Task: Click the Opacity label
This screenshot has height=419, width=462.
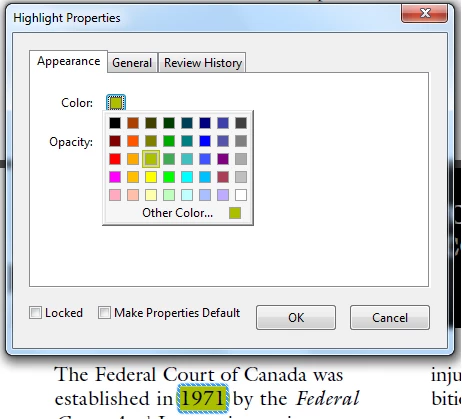Action: (71, 142)
